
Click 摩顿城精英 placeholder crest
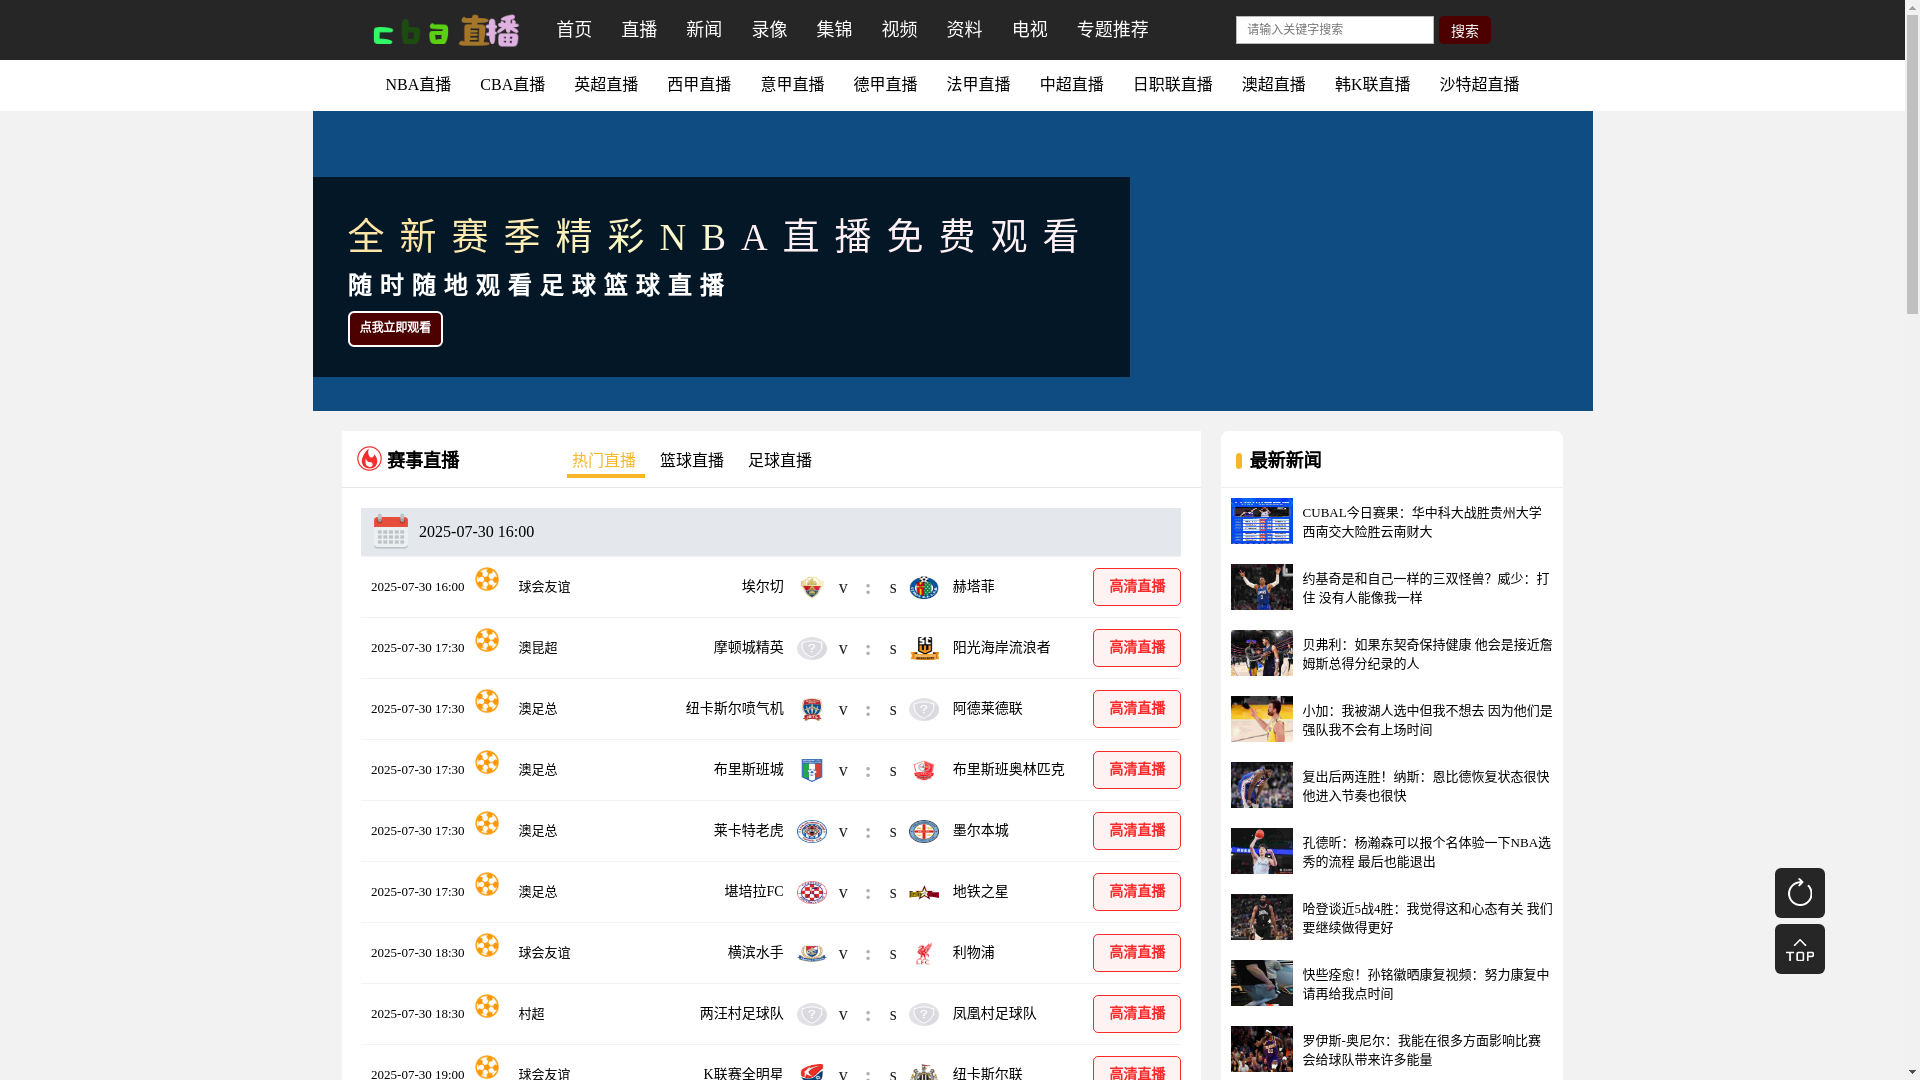[812, 648]
